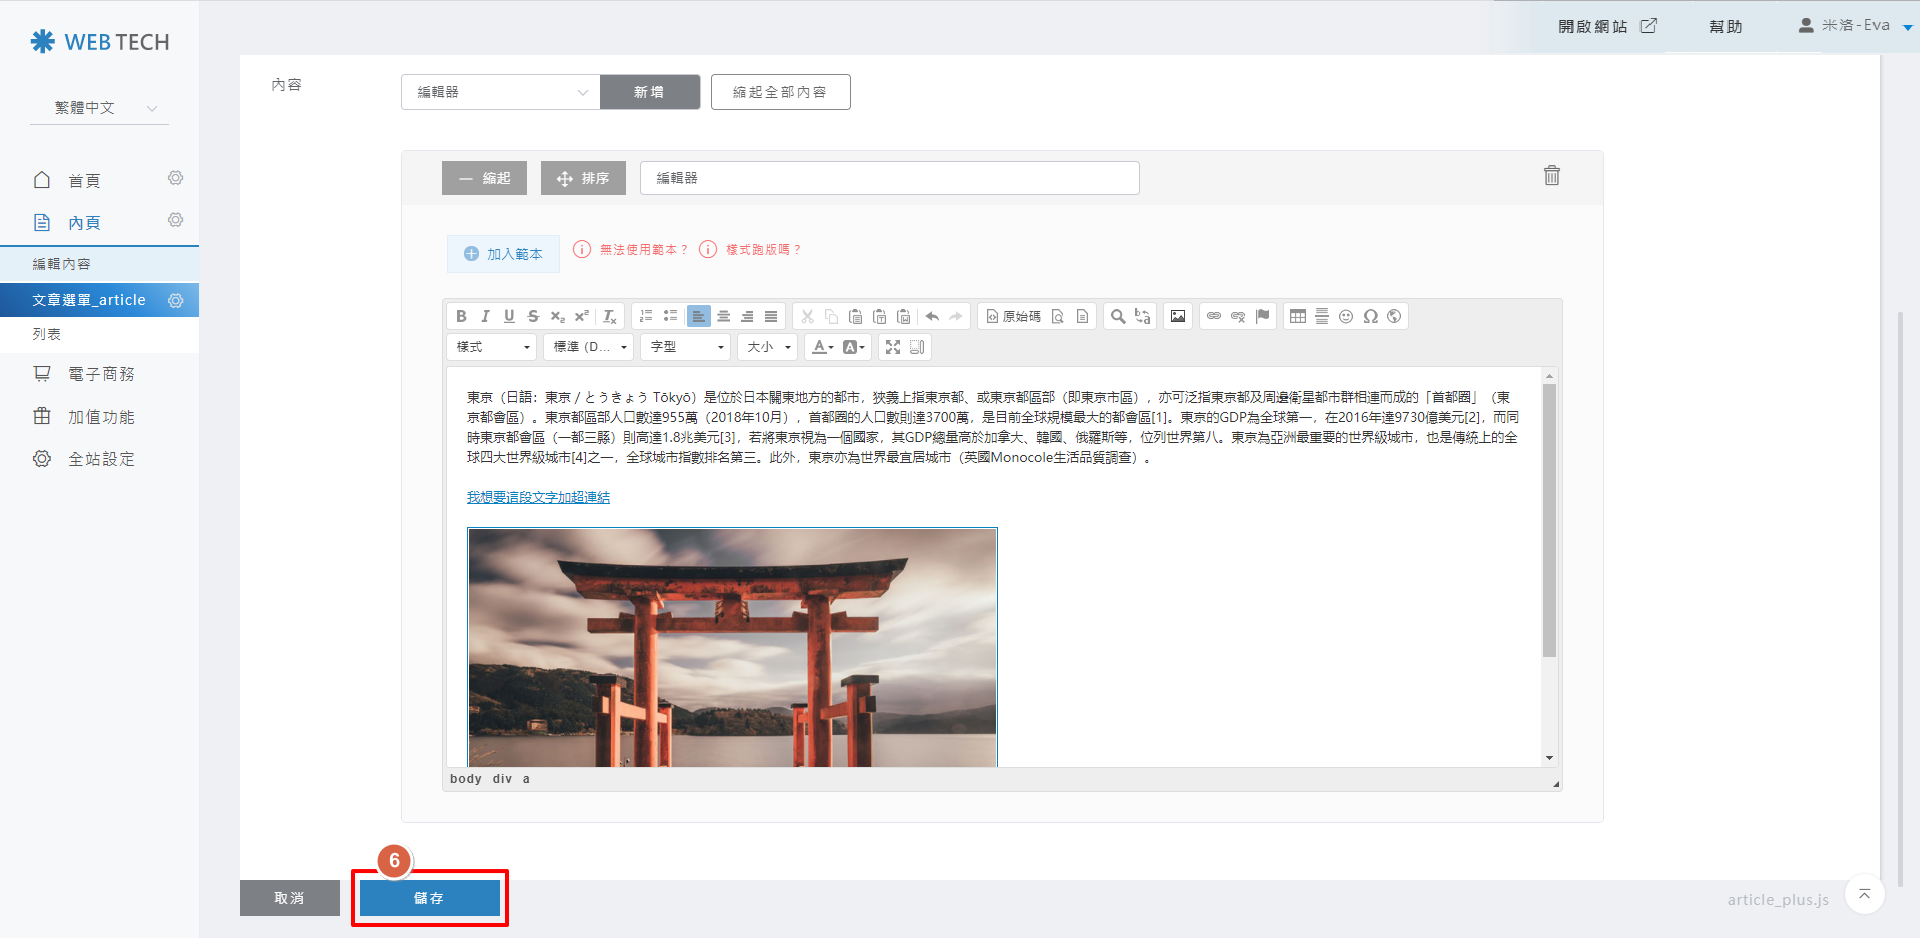1920x938 pixels.
Task: Open the text color picker
Action: (x=822, y=347)
